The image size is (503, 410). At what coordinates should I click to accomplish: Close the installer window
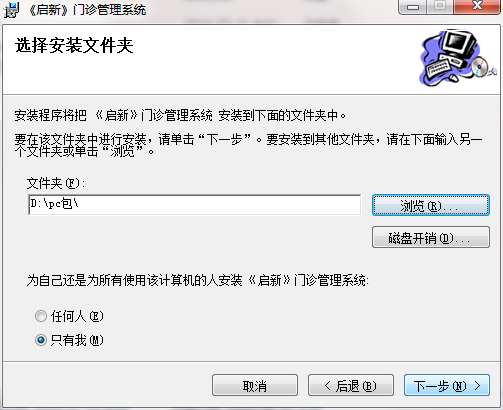point(477,7)
